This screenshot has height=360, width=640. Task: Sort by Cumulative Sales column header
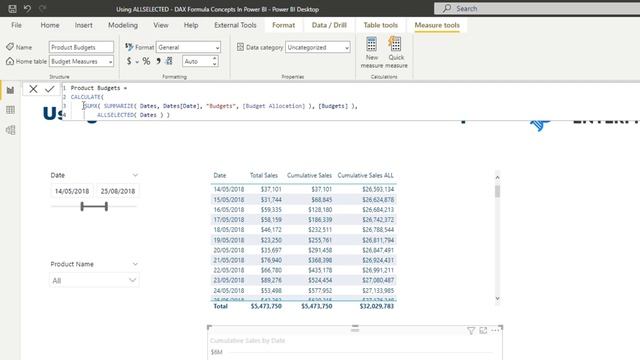pos(309,176)
